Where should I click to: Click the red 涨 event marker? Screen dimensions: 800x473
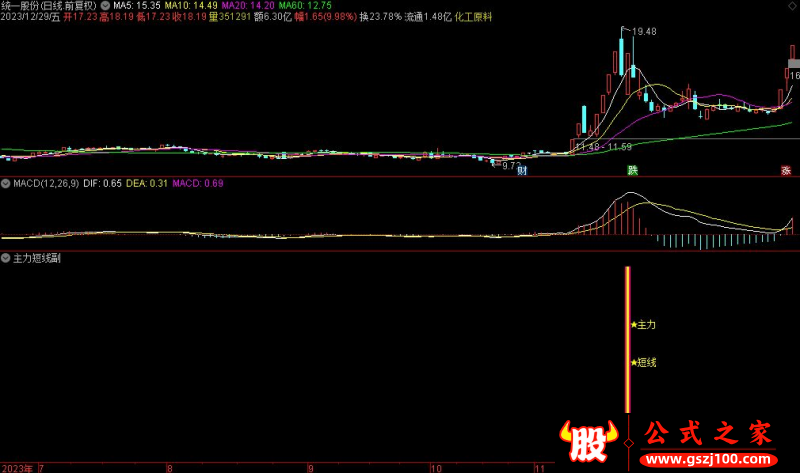pyautogui.click(x=787, y=171)
